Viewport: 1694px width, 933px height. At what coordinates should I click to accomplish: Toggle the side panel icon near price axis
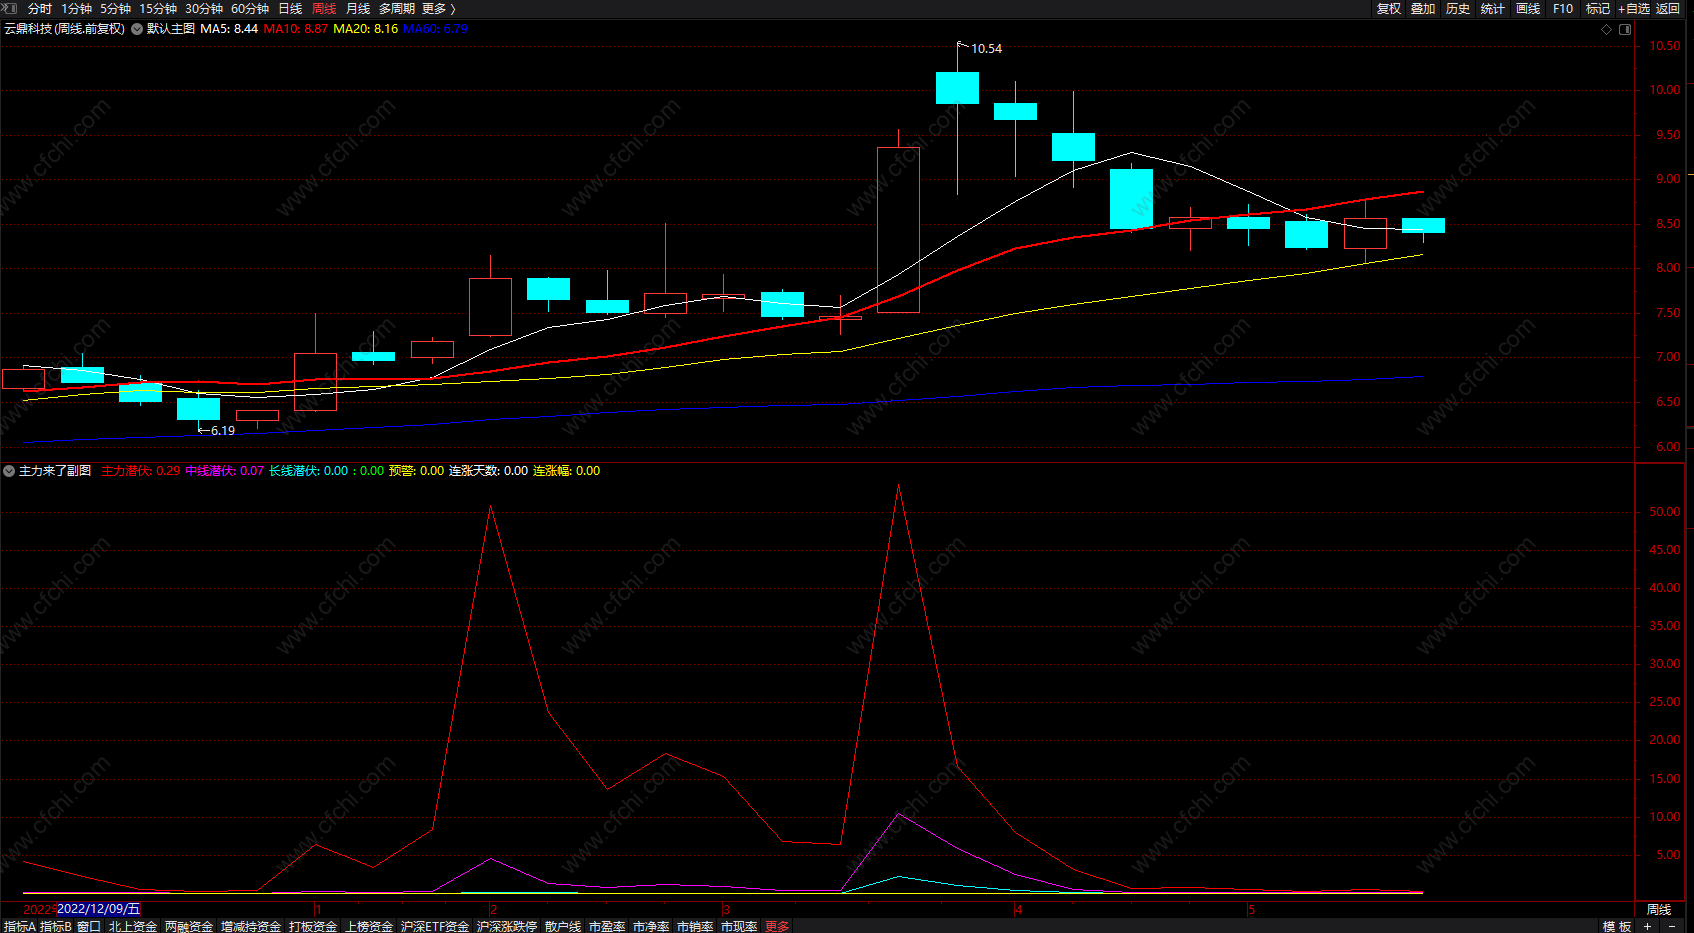(x=1625, y=29)
